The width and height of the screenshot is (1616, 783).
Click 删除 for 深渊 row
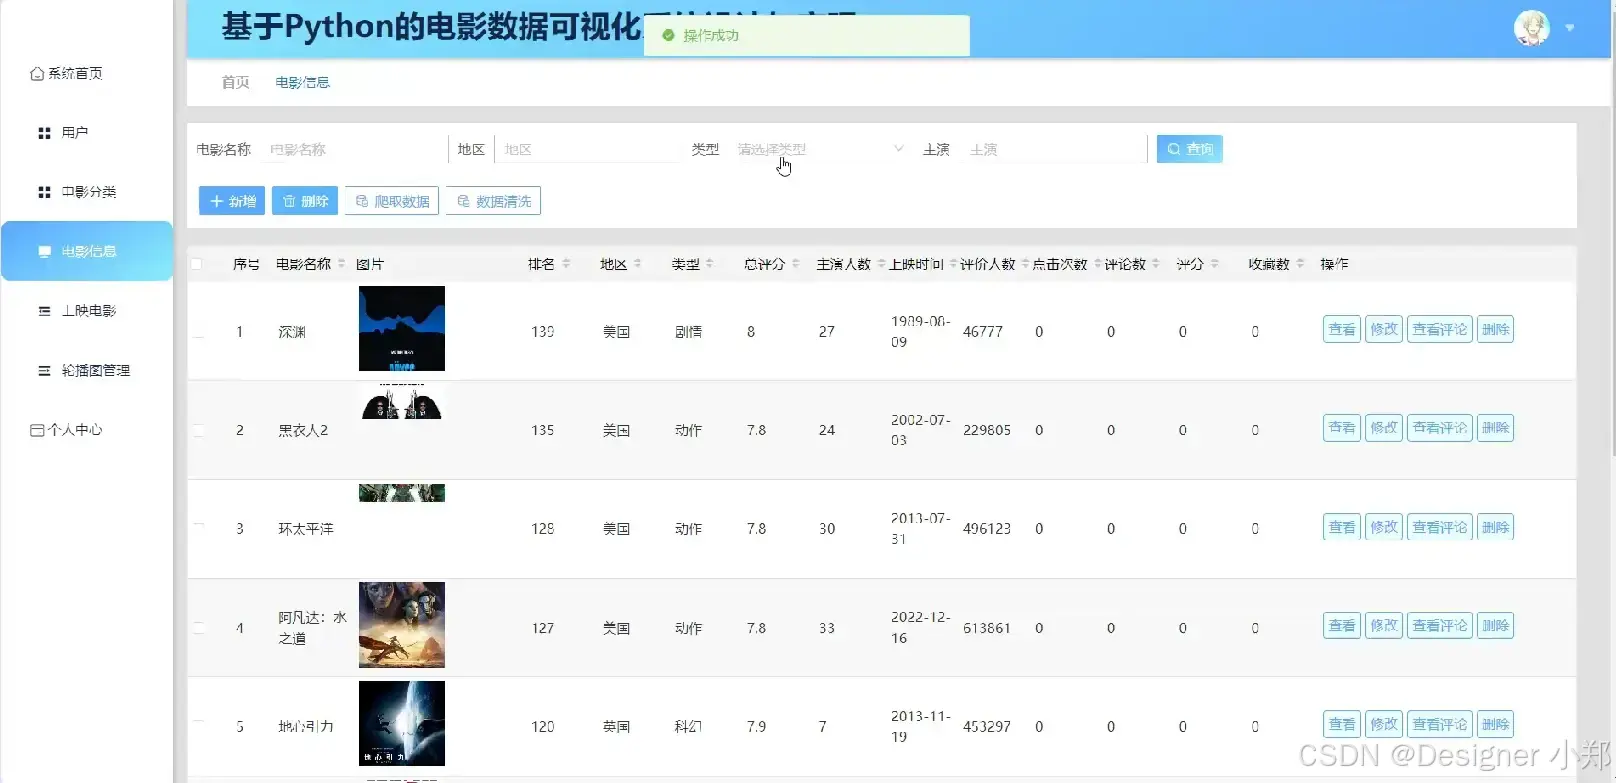coord(1495,329)
